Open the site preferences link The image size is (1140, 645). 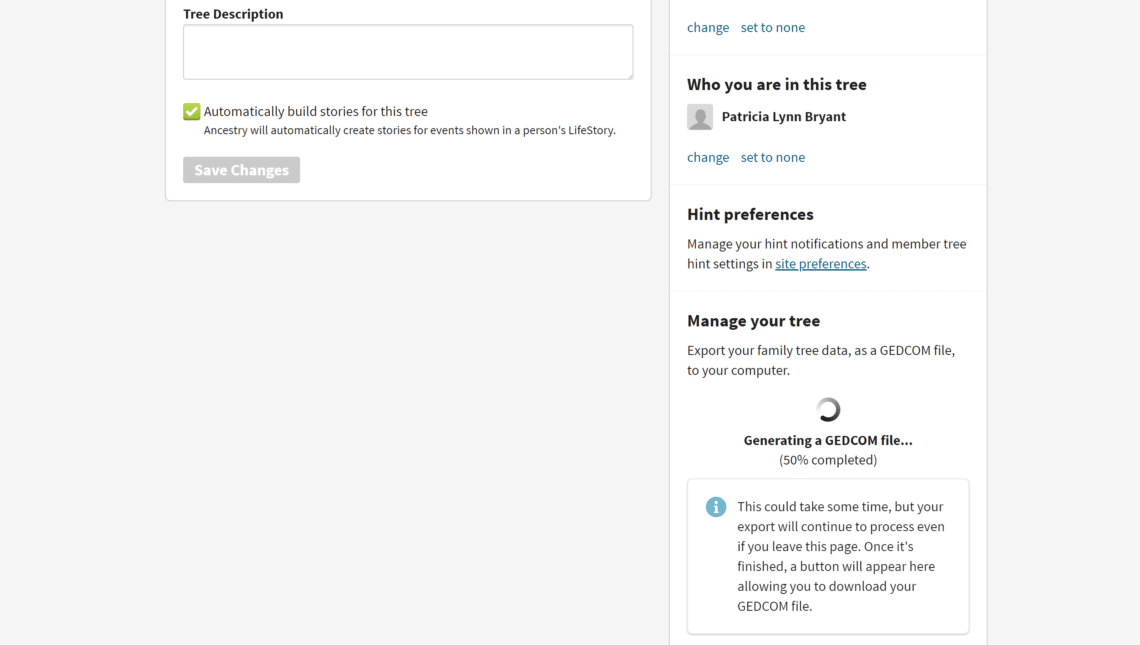click(x=821, y=264)
